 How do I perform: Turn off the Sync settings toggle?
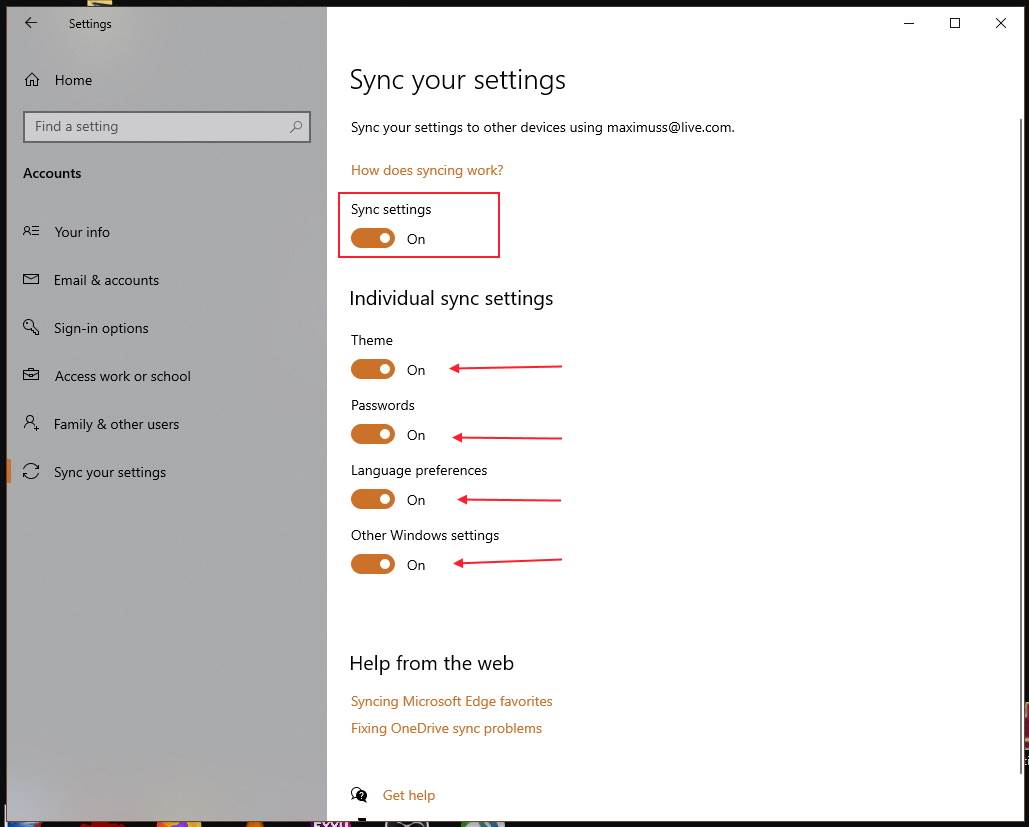pos(373,238)
